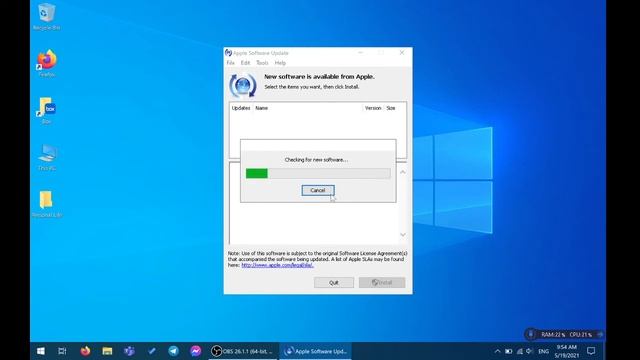The height and width of the screenshot is (360, 640).
Task: Click the Updates column header
Action: (x=241, y=108)
